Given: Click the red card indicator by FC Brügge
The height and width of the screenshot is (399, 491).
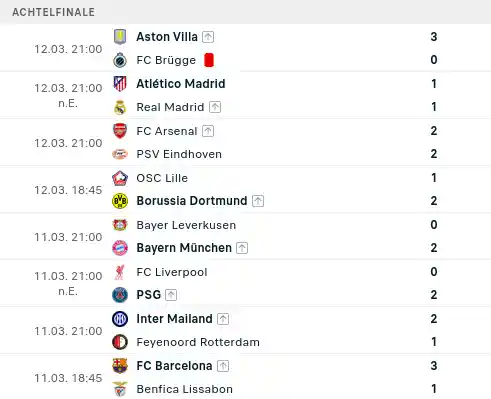Looking at the screenshot, I should 209,60.
